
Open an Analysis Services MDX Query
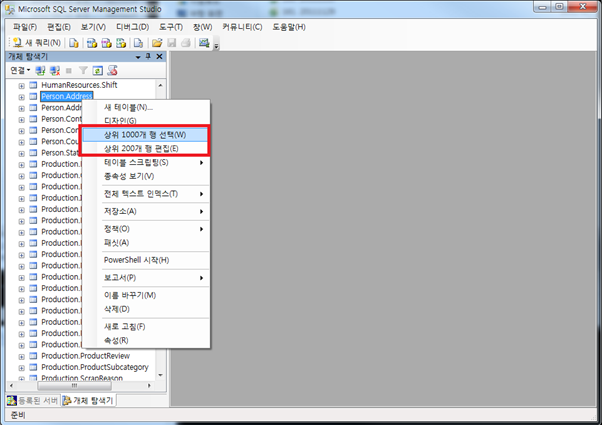[91, 43]
